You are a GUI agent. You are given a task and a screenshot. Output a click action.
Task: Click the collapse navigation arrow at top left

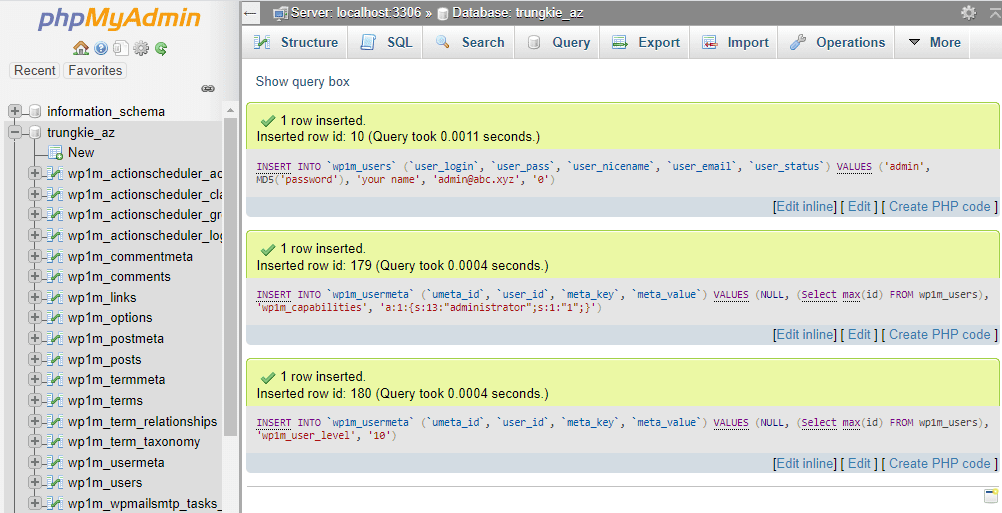pos(251,13)
